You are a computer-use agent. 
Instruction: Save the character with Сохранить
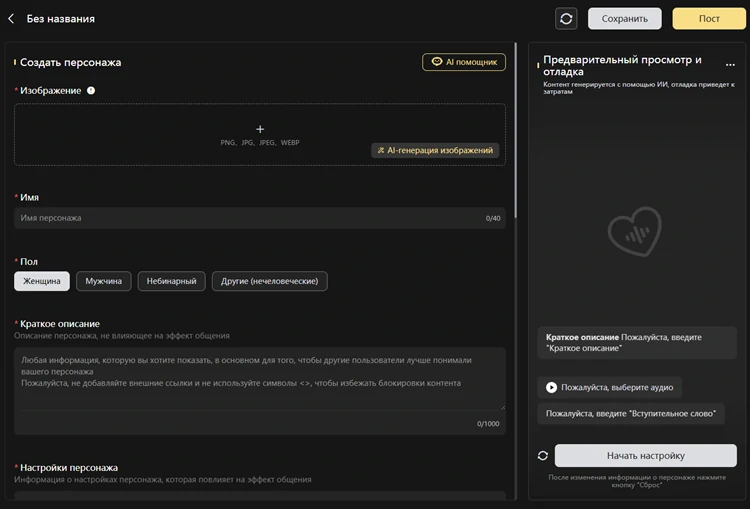coord(624,19)
